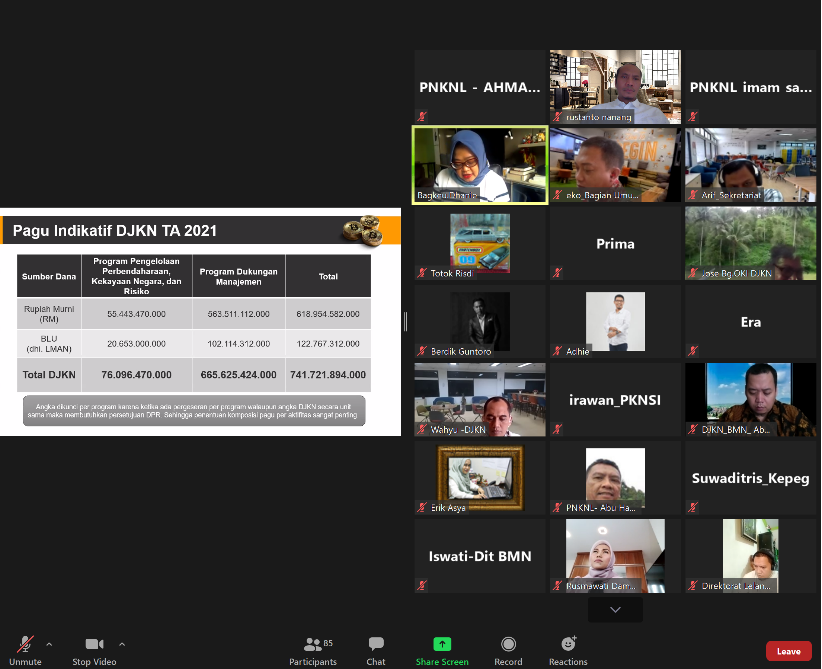Click the shared Pagu Indikatif DJKN slide
This screenshot has height=669, width=822.
click(200, 322)
